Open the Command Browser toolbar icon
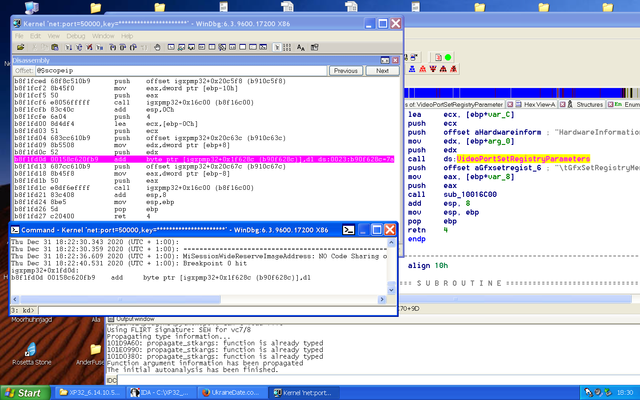The image size is (640, 400). (263, 47)
